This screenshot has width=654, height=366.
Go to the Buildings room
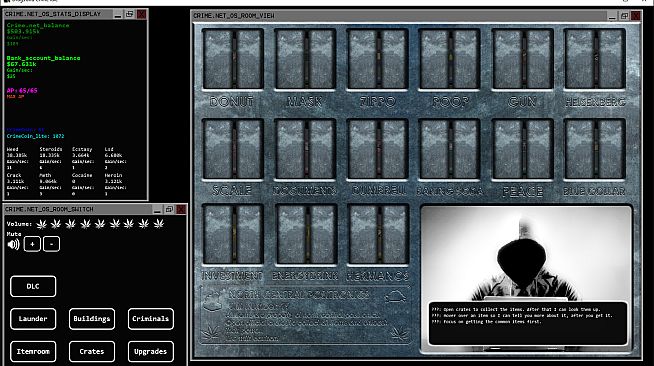point(92,319)
